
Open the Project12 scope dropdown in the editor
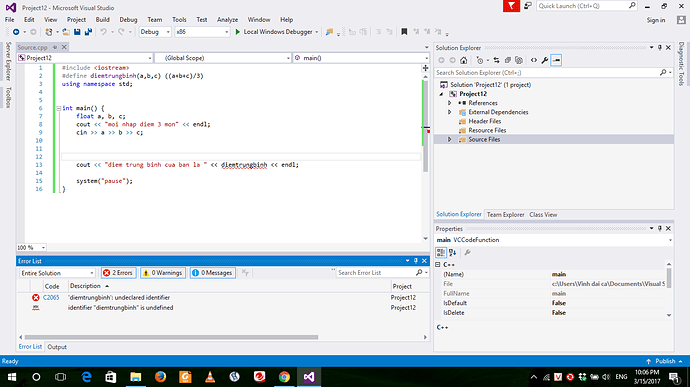[x=84, y=58]
